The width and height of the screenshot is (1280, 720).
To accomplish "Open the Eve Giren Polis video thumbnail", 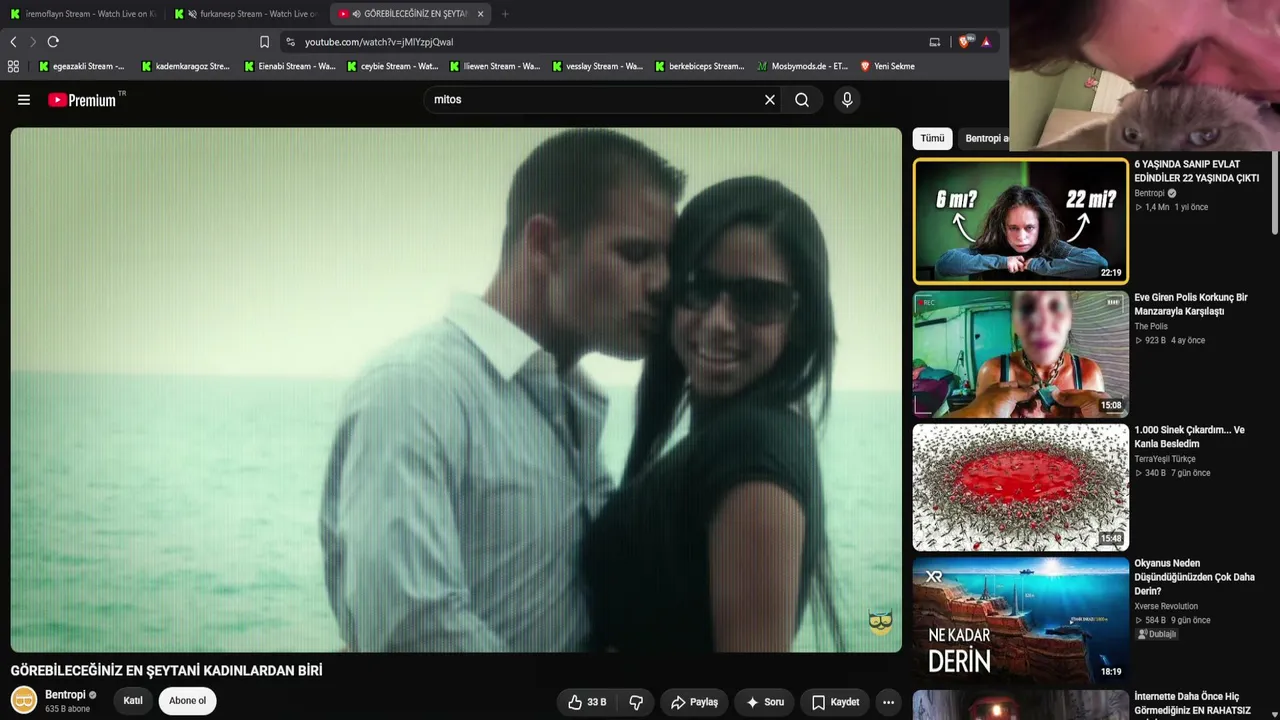I will click(1021, 354).
